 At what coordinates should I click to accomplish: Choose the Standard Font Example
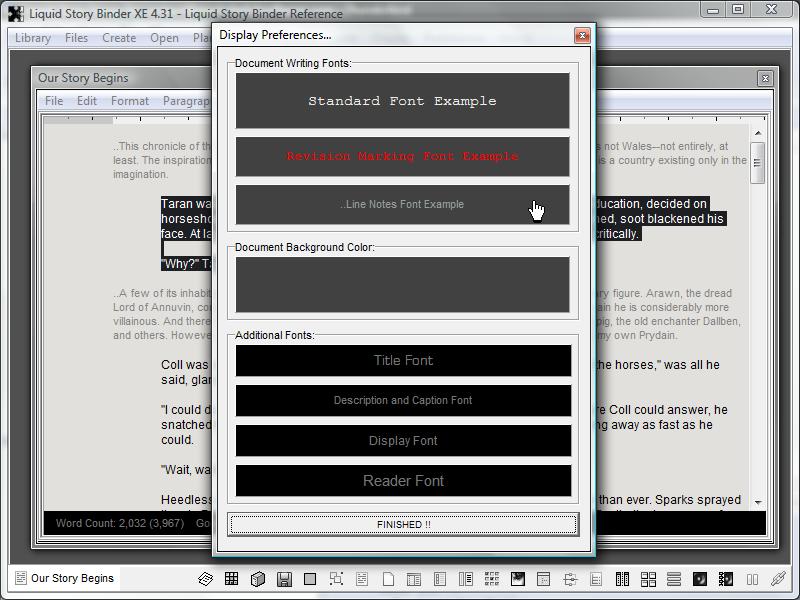pyautogui.click(x=402, y=101)
